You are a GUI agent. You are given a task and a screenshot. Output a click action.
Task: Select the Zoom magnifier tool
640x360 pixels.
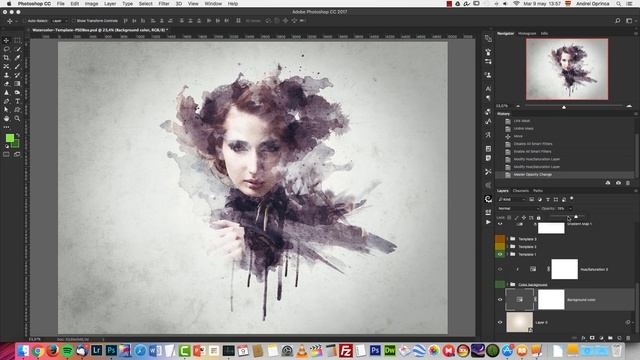[17, 118]
